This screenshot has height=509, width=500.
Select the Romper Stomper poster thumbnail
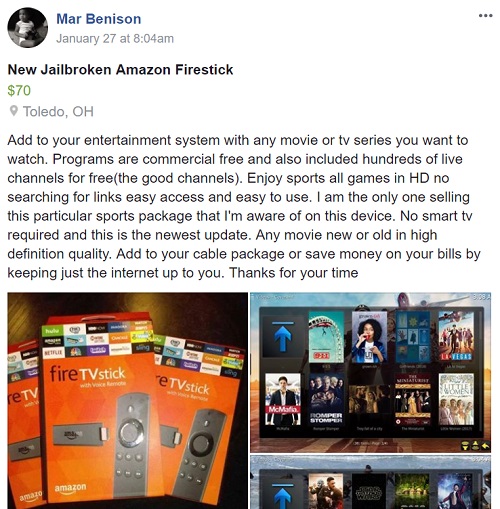[326, 399]
